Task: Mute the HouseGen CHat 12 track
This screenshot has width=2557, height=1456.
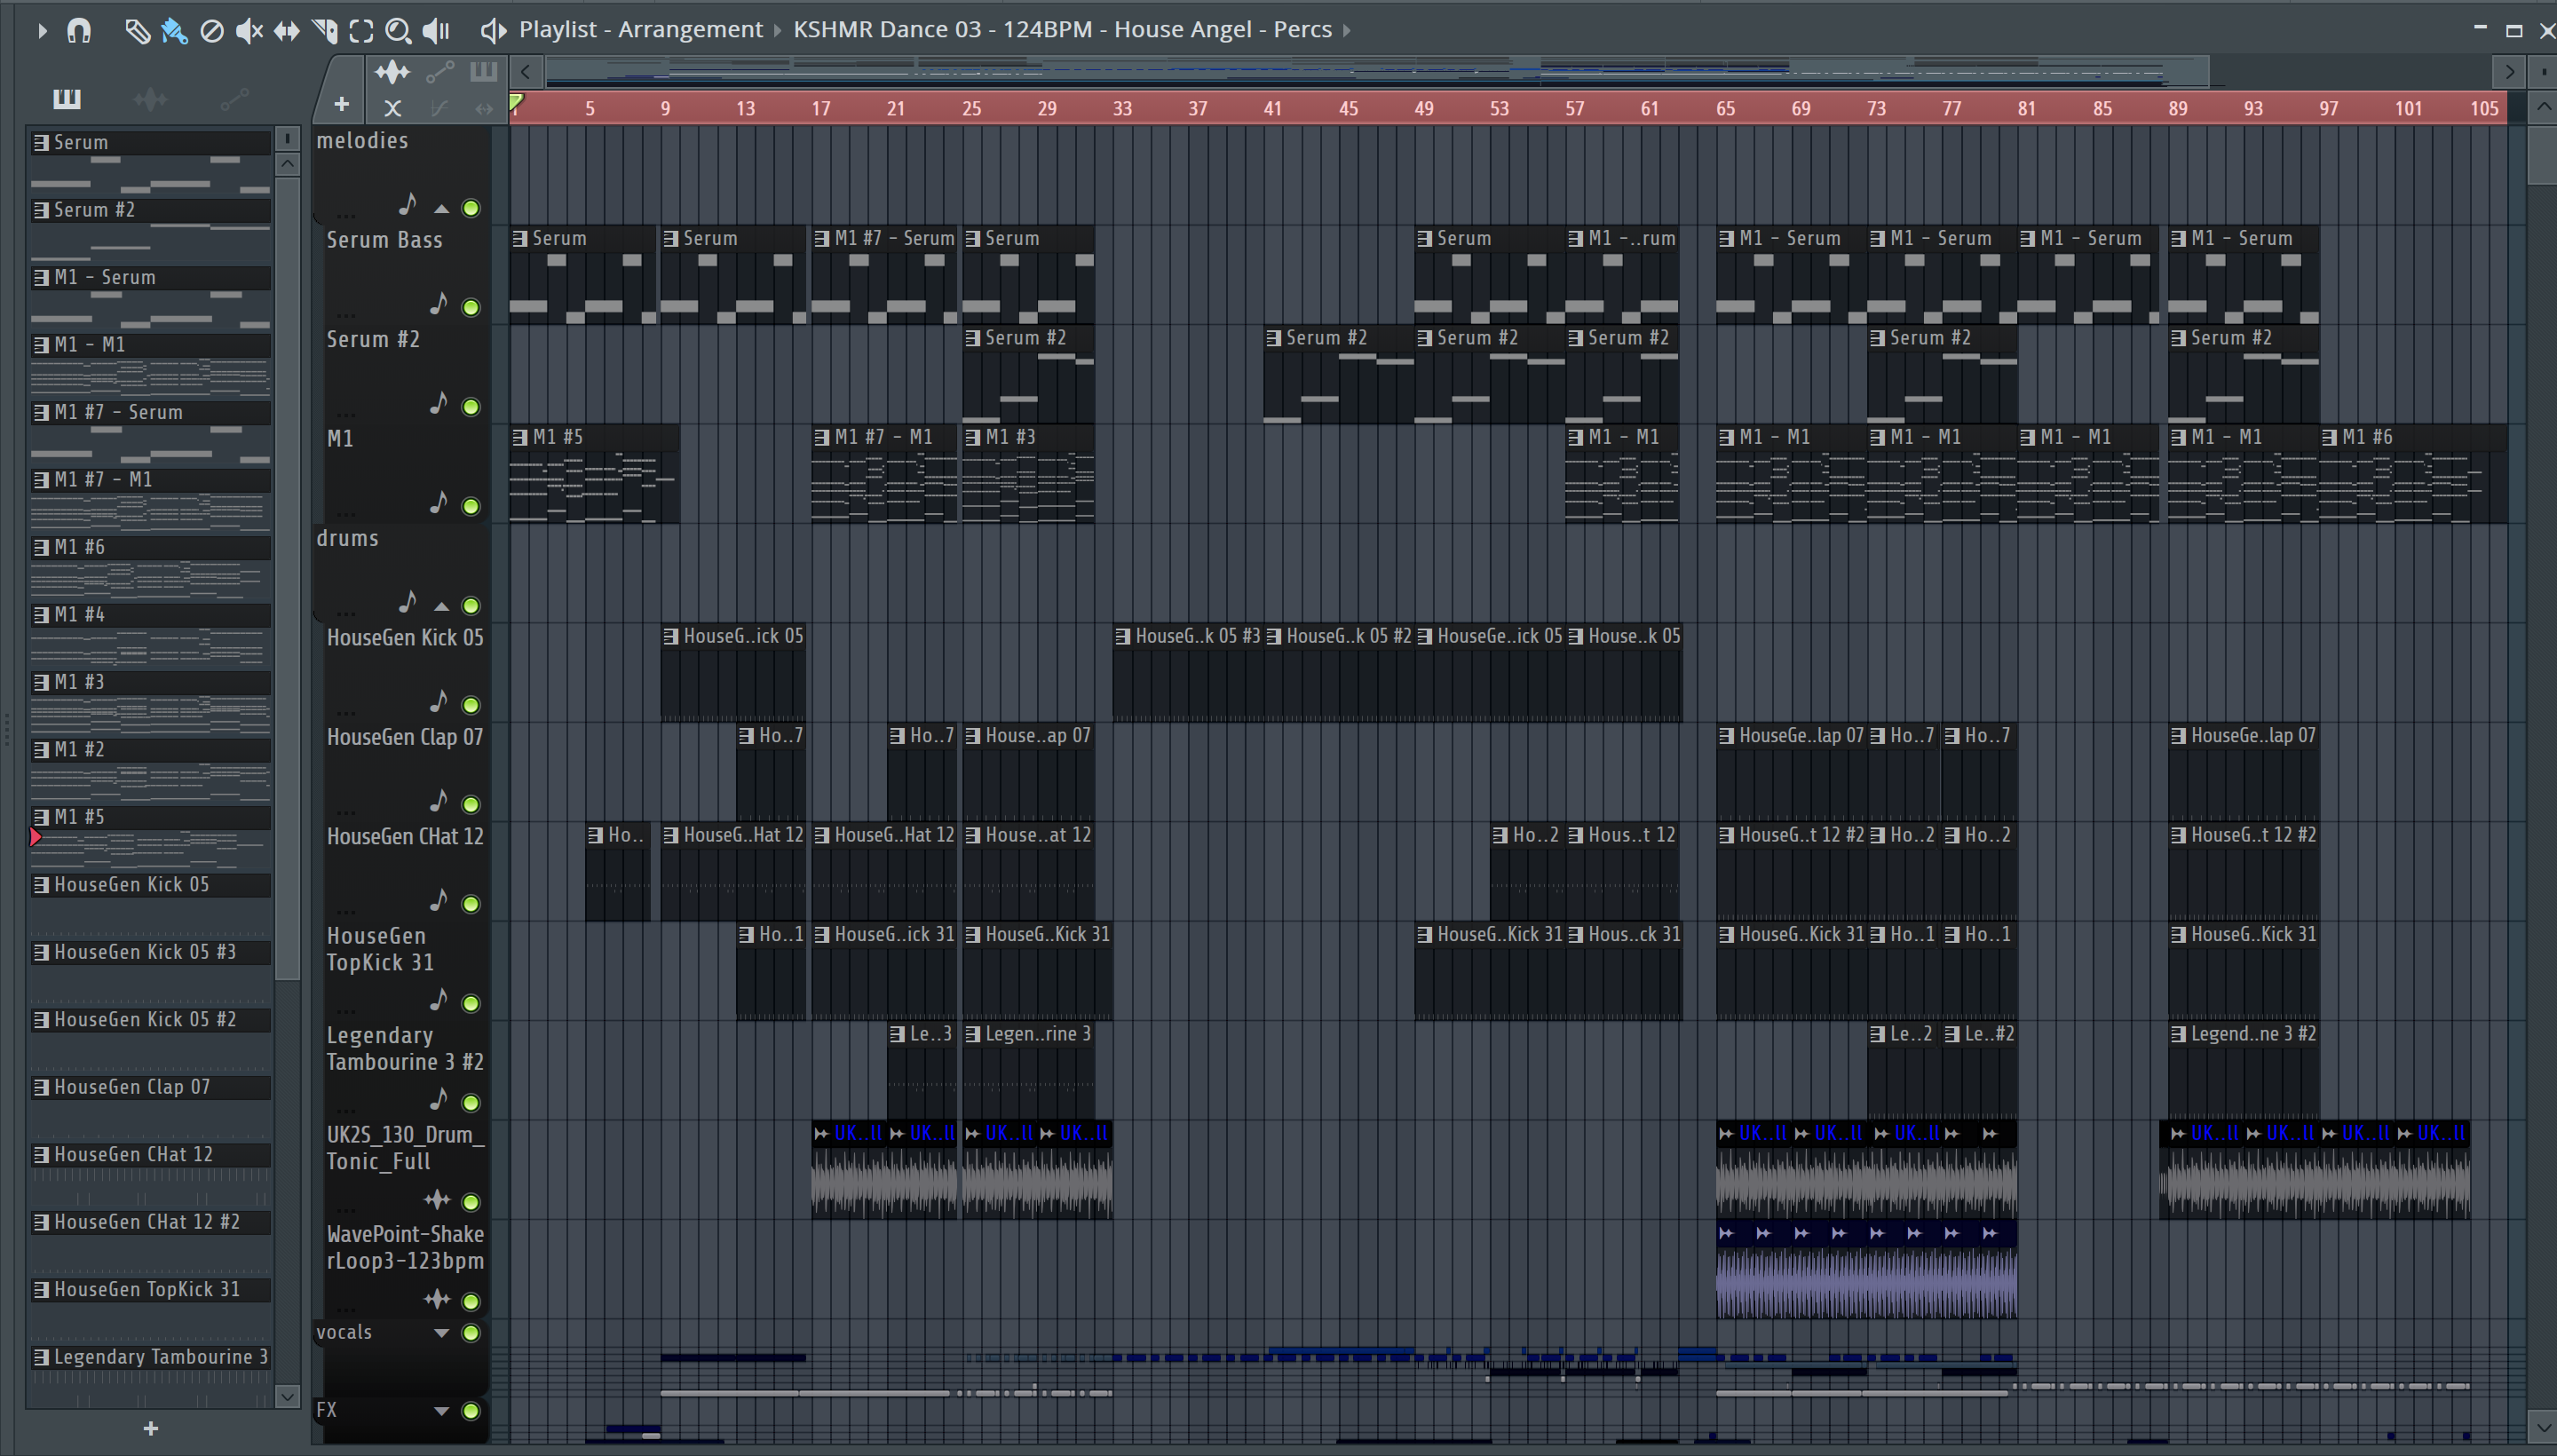Action: pos(471,904)
